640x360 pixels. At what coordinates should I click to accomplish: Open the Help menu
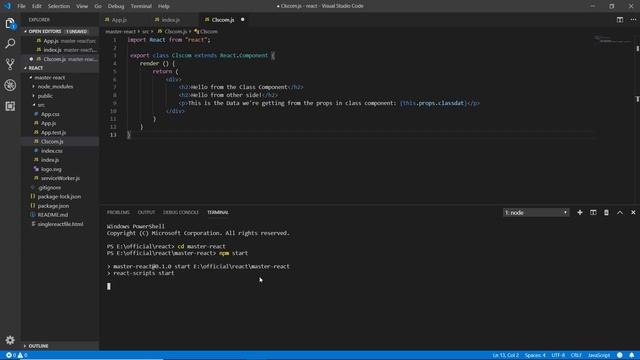(x=164, y=6)
